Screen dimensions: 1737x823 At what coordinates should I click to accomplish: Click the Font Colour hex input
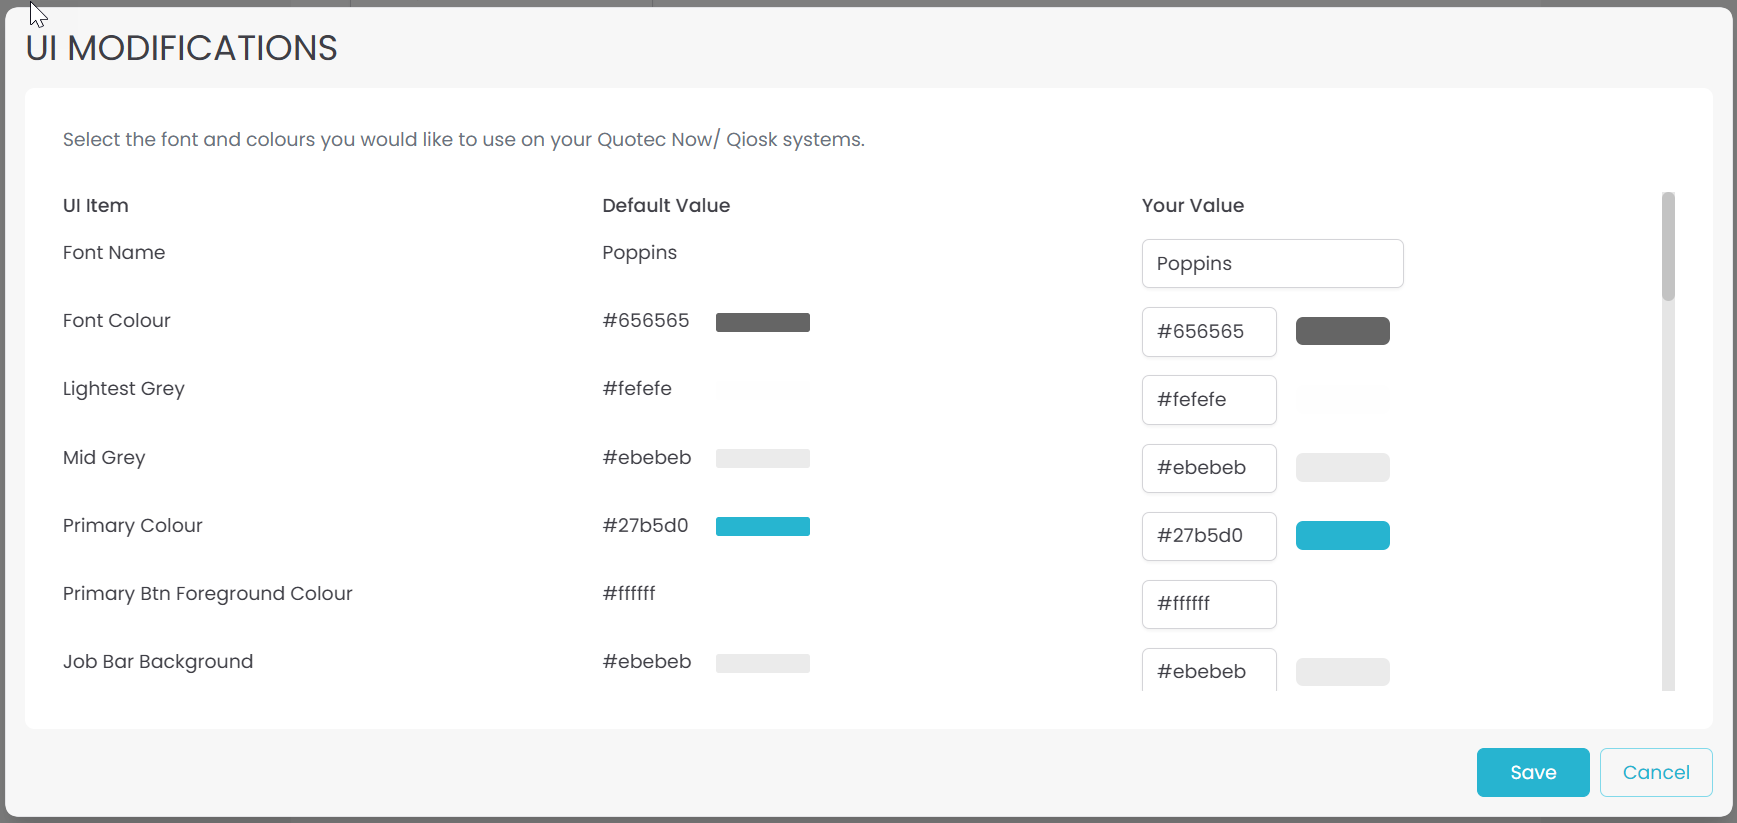1208,332
